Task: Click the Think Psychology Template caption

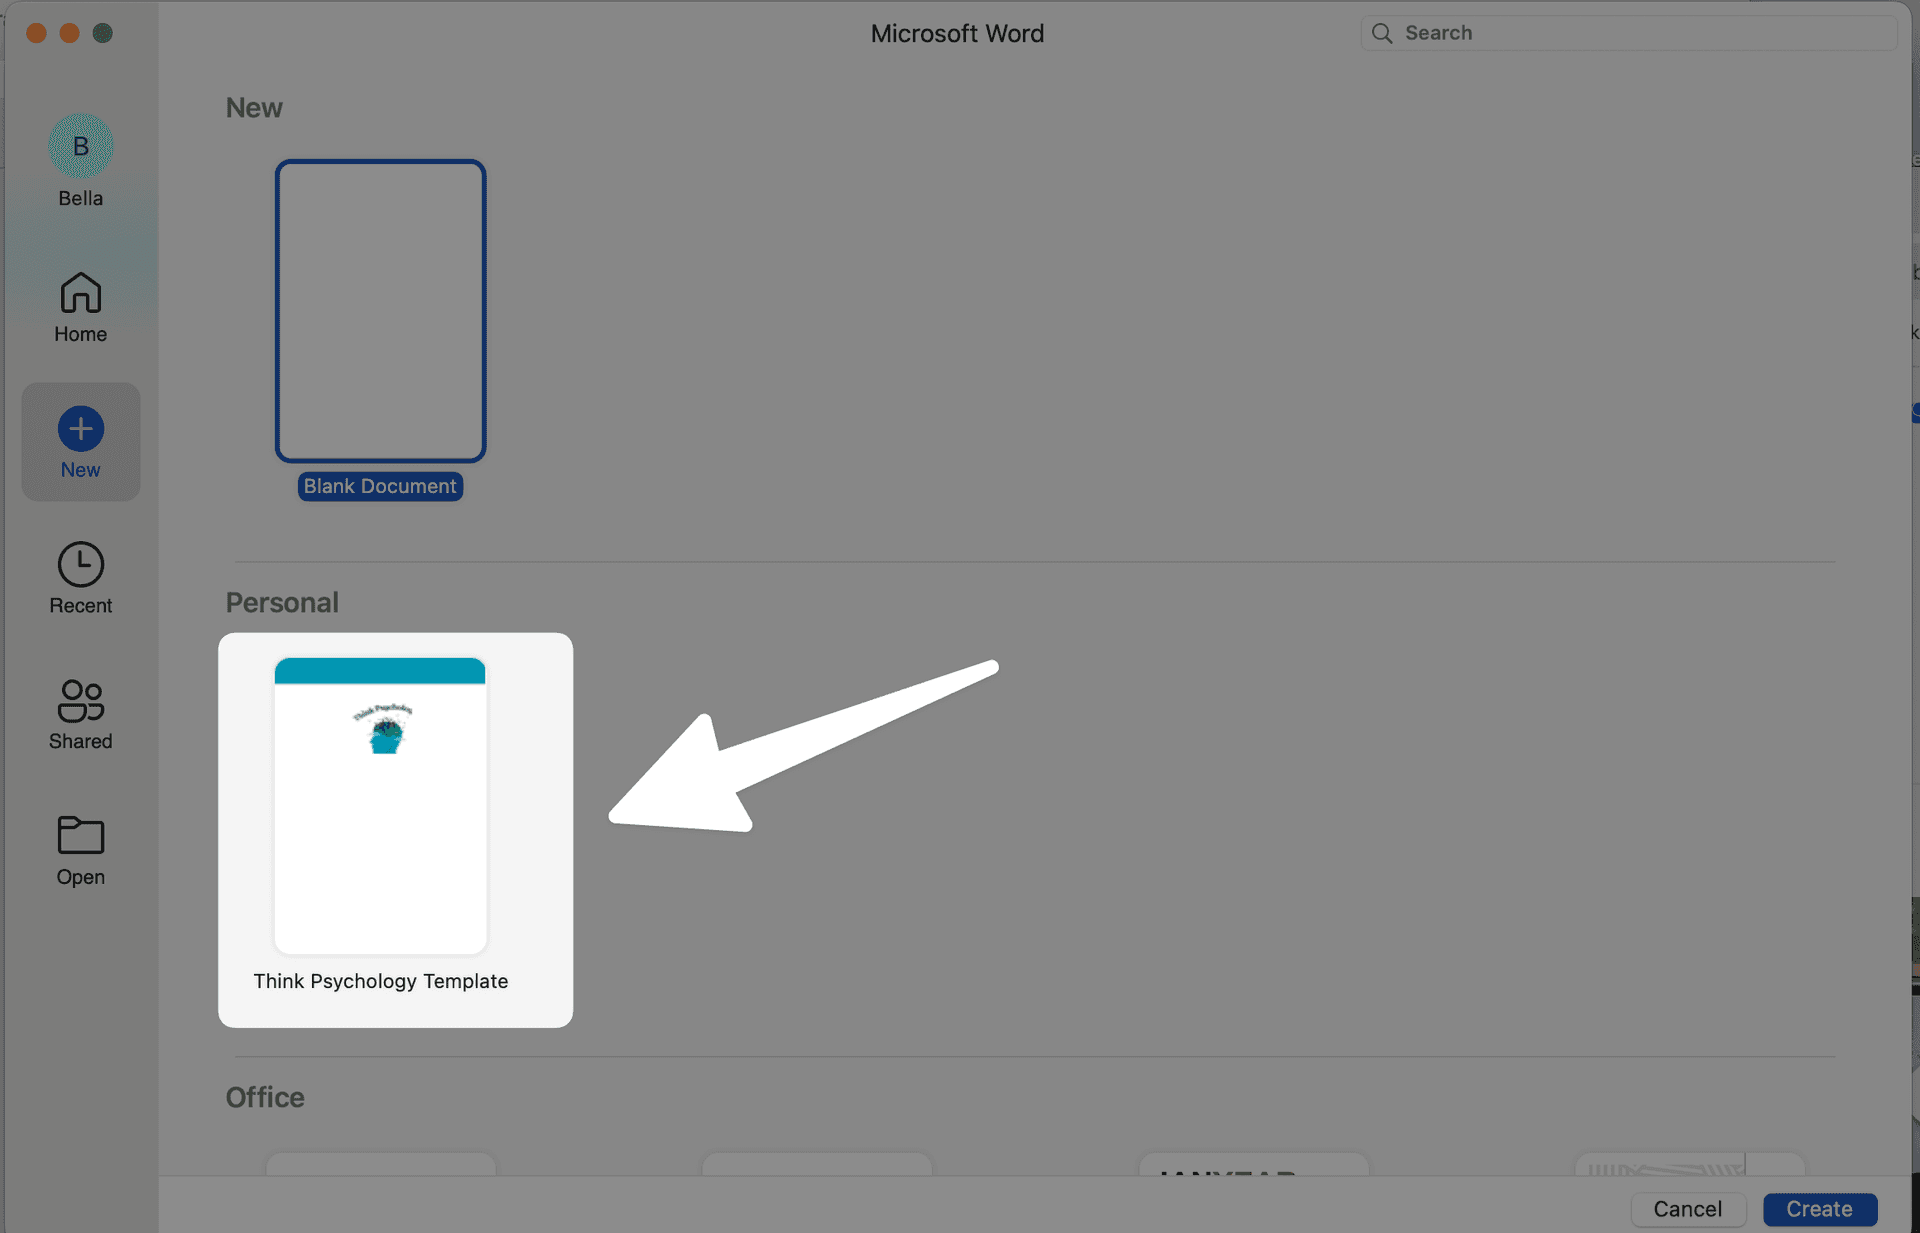Action: 381,981
